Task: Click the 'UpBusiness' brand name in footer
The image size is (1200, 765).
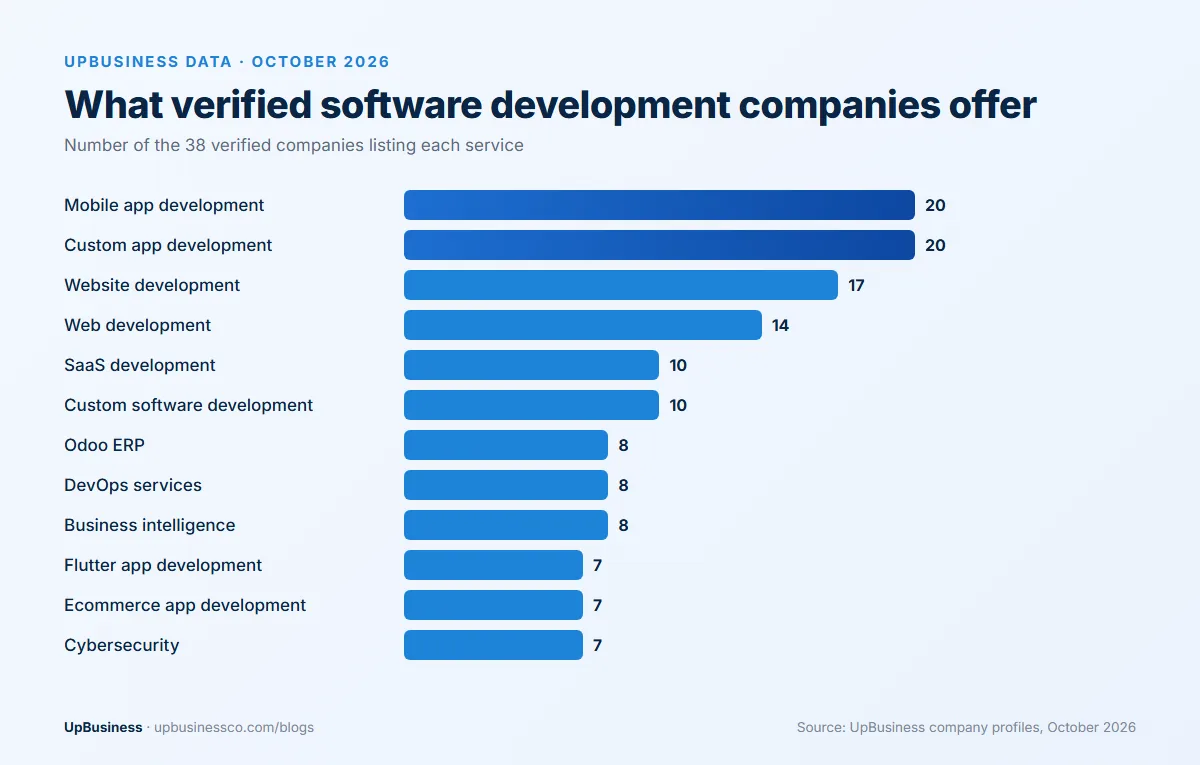Action: pyautogui.click(x=103, y=727)
